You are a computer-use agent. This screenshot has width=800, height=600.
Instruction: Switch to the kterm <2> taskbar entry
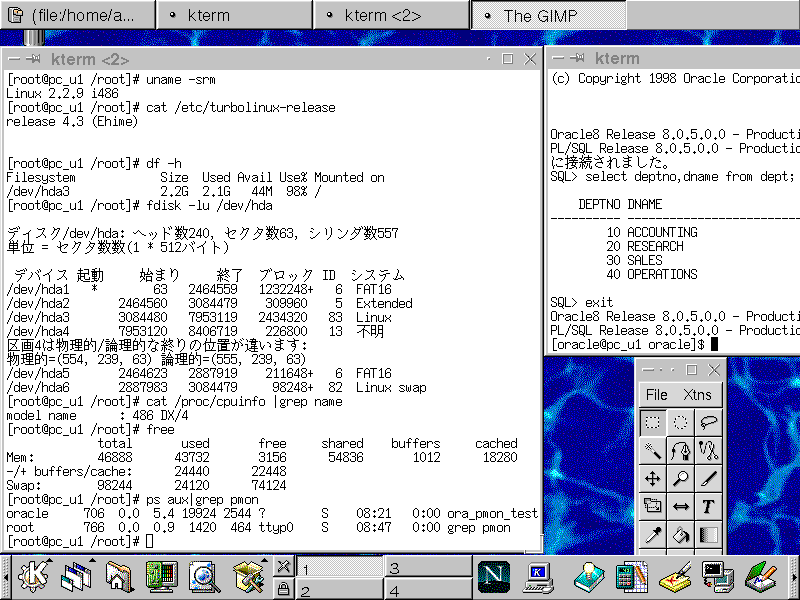pos(391,15)
